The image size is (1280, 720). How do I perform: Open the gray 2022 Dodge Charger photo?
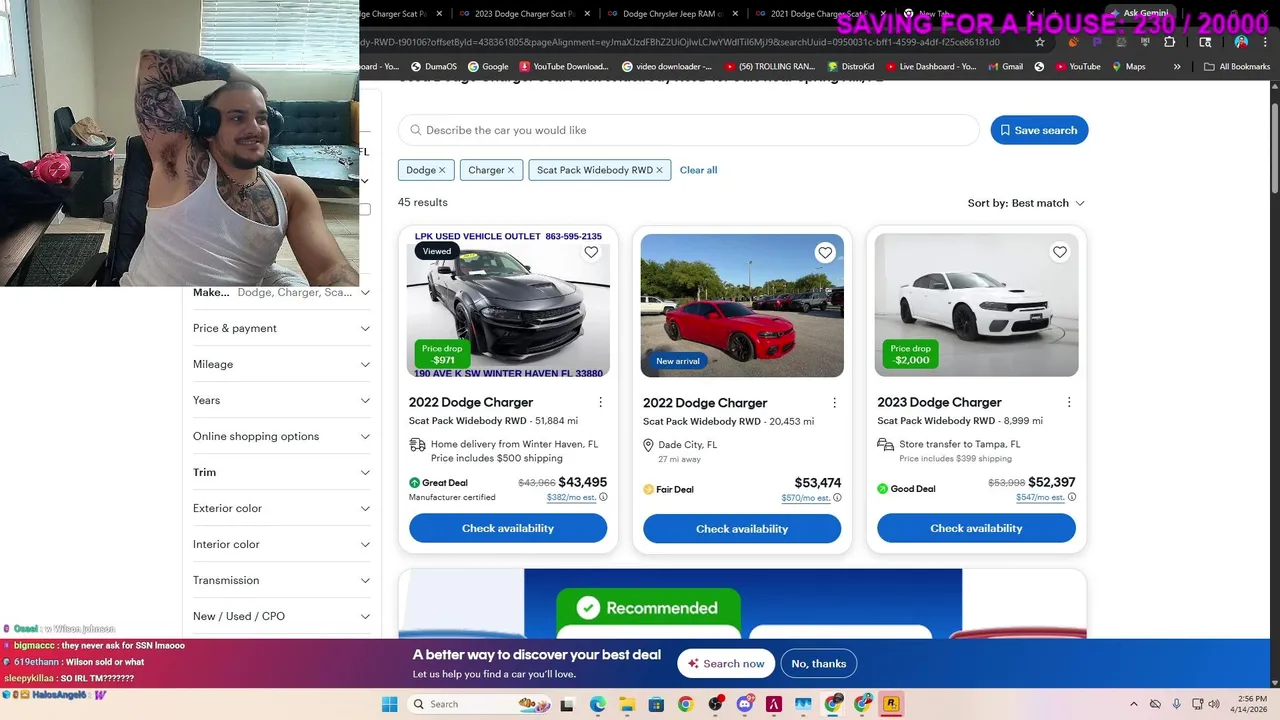tap(508, 305)
